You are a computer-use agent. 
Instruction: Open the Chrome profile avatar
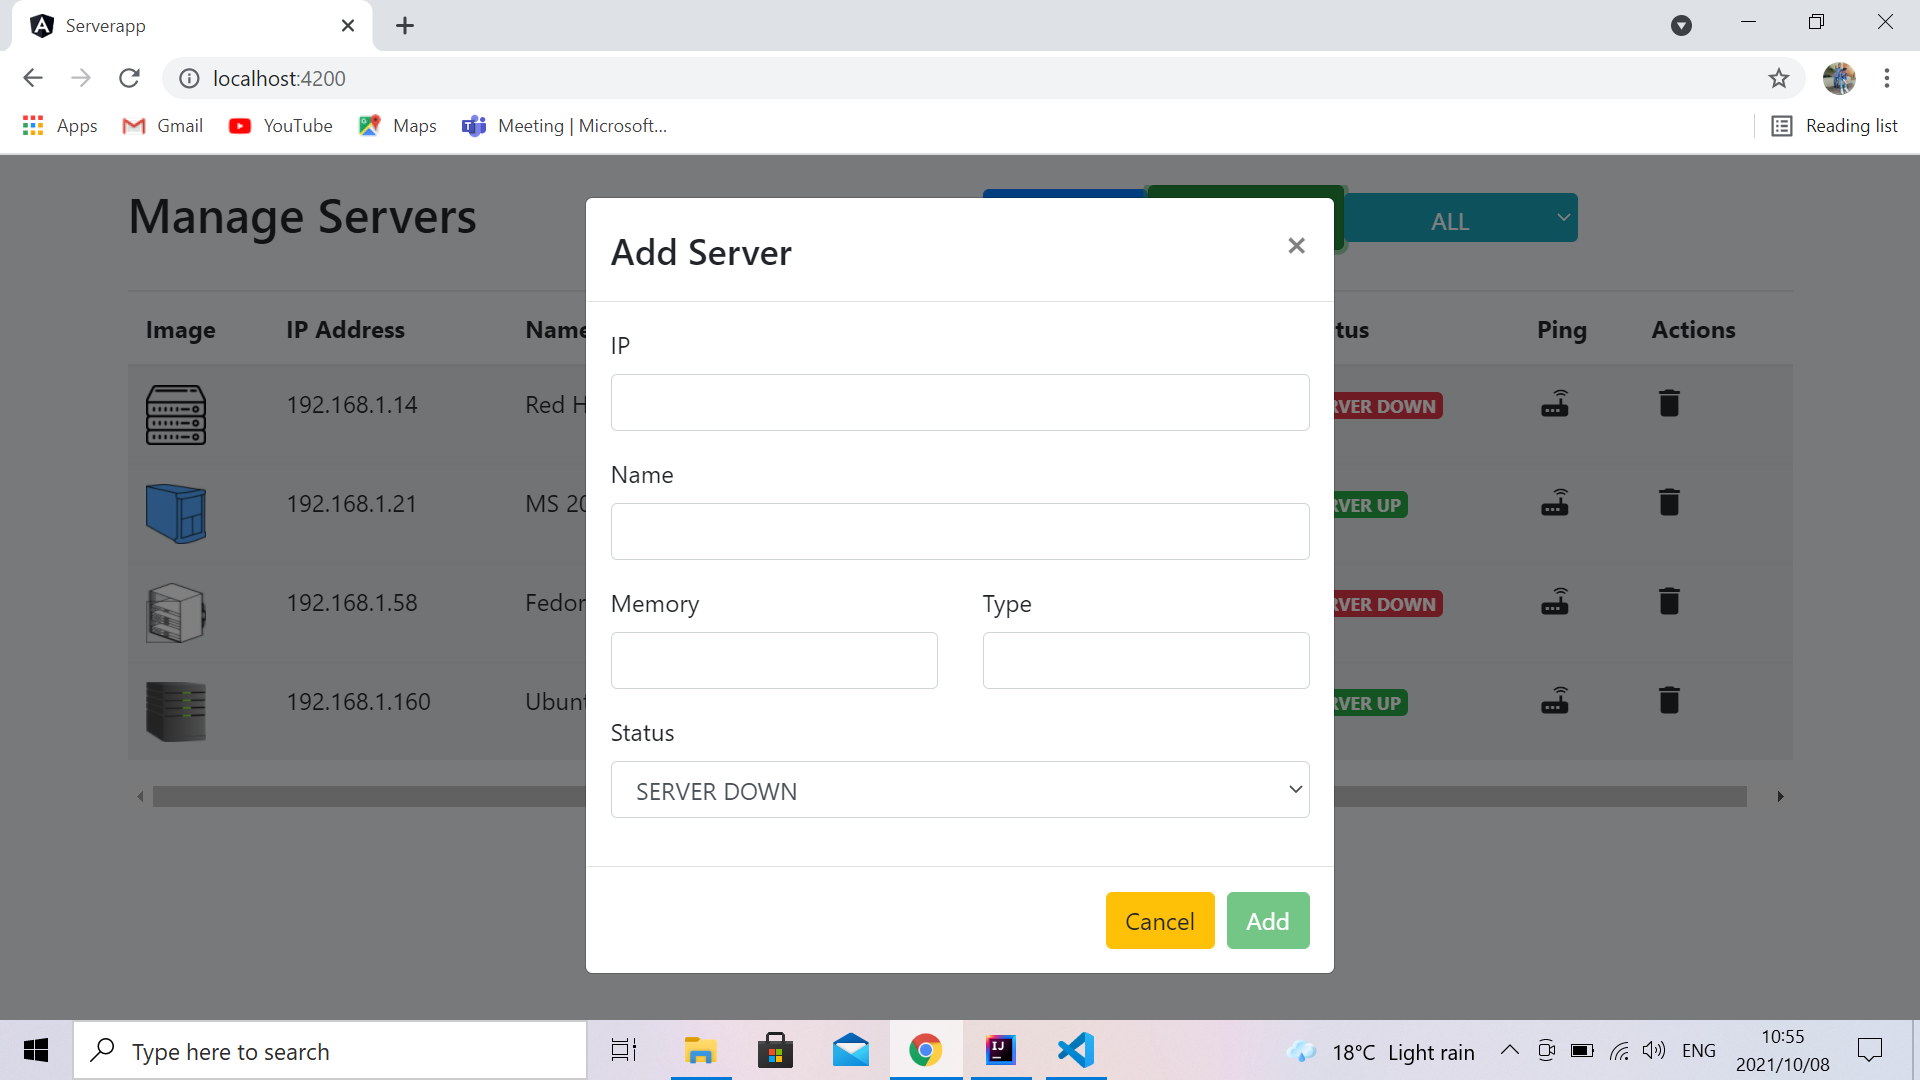[1839, 78]
